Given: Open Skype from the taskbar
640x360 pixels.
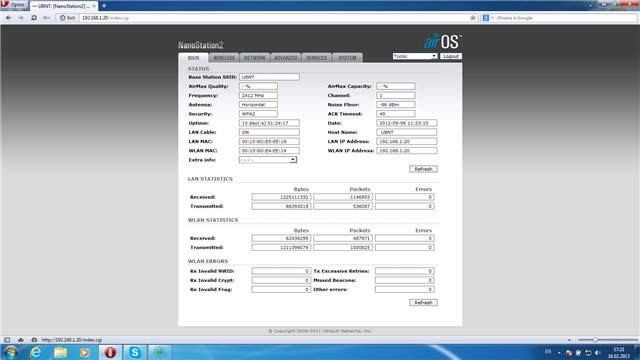Looking at the screenshot, I should point(135,352).
